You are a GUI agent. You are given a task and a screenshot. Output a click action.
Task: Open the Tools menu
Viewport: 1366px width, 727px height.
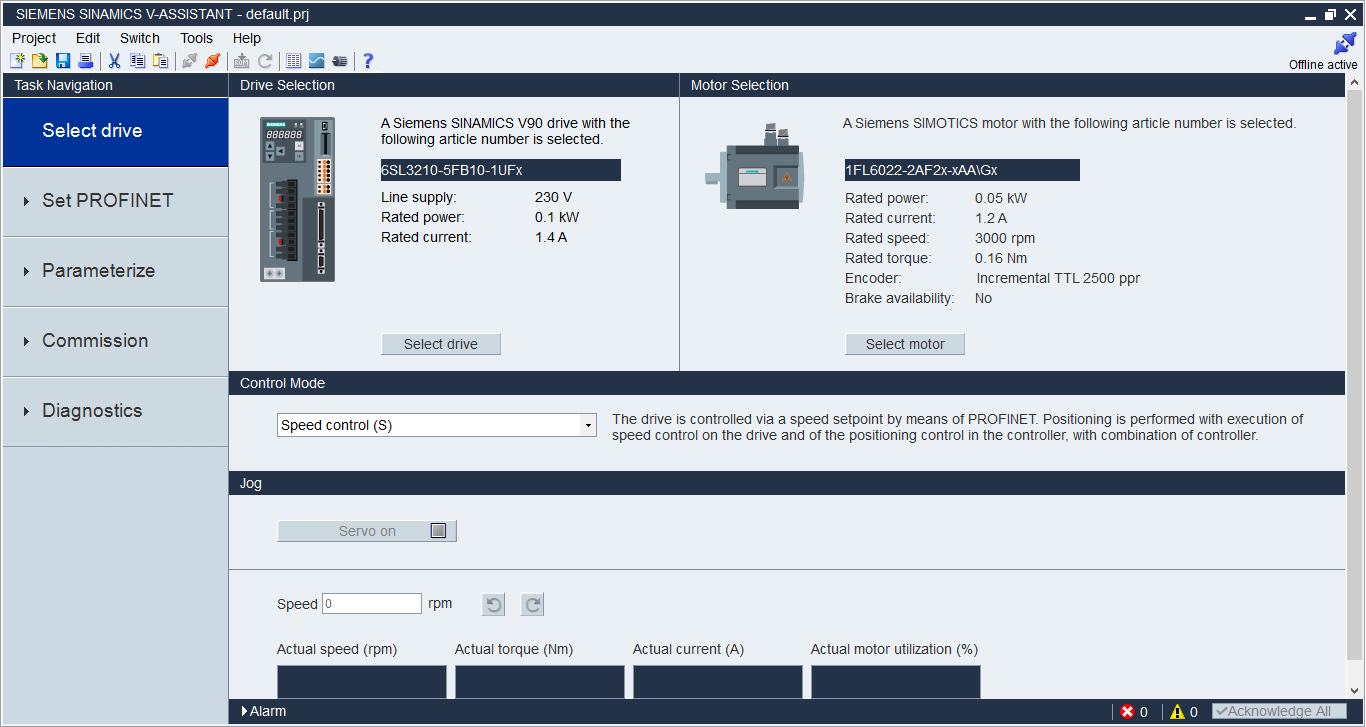[196, 38]
